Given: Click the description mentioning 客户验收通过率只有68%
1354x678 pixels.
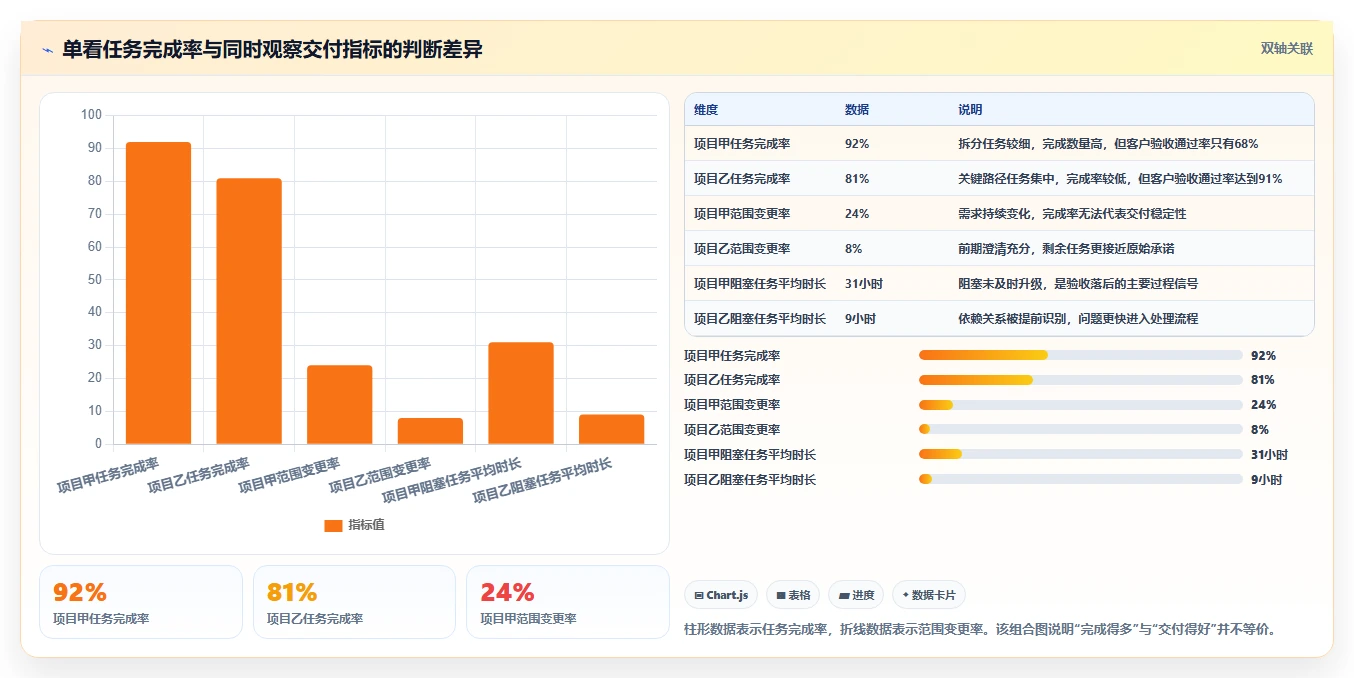Looking at the screenshot, I should click(1108, 144).
